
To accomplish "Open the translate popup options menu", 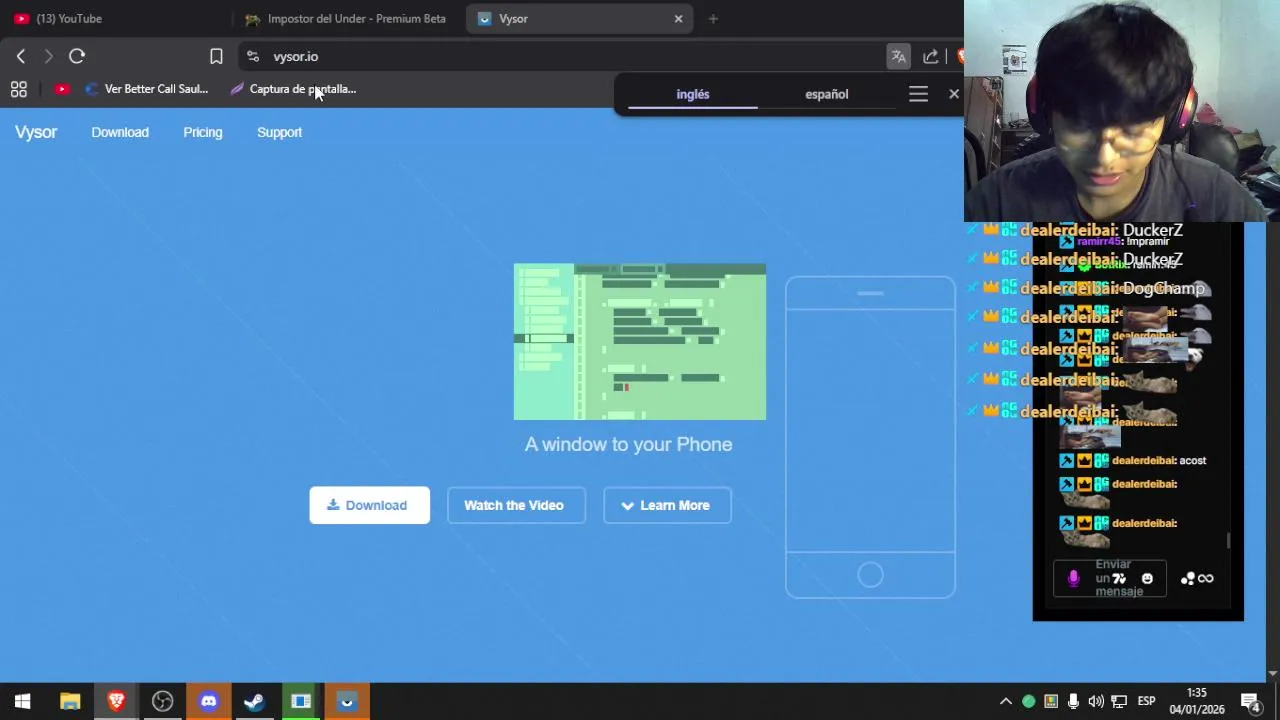I will click(x=918, y=94).
